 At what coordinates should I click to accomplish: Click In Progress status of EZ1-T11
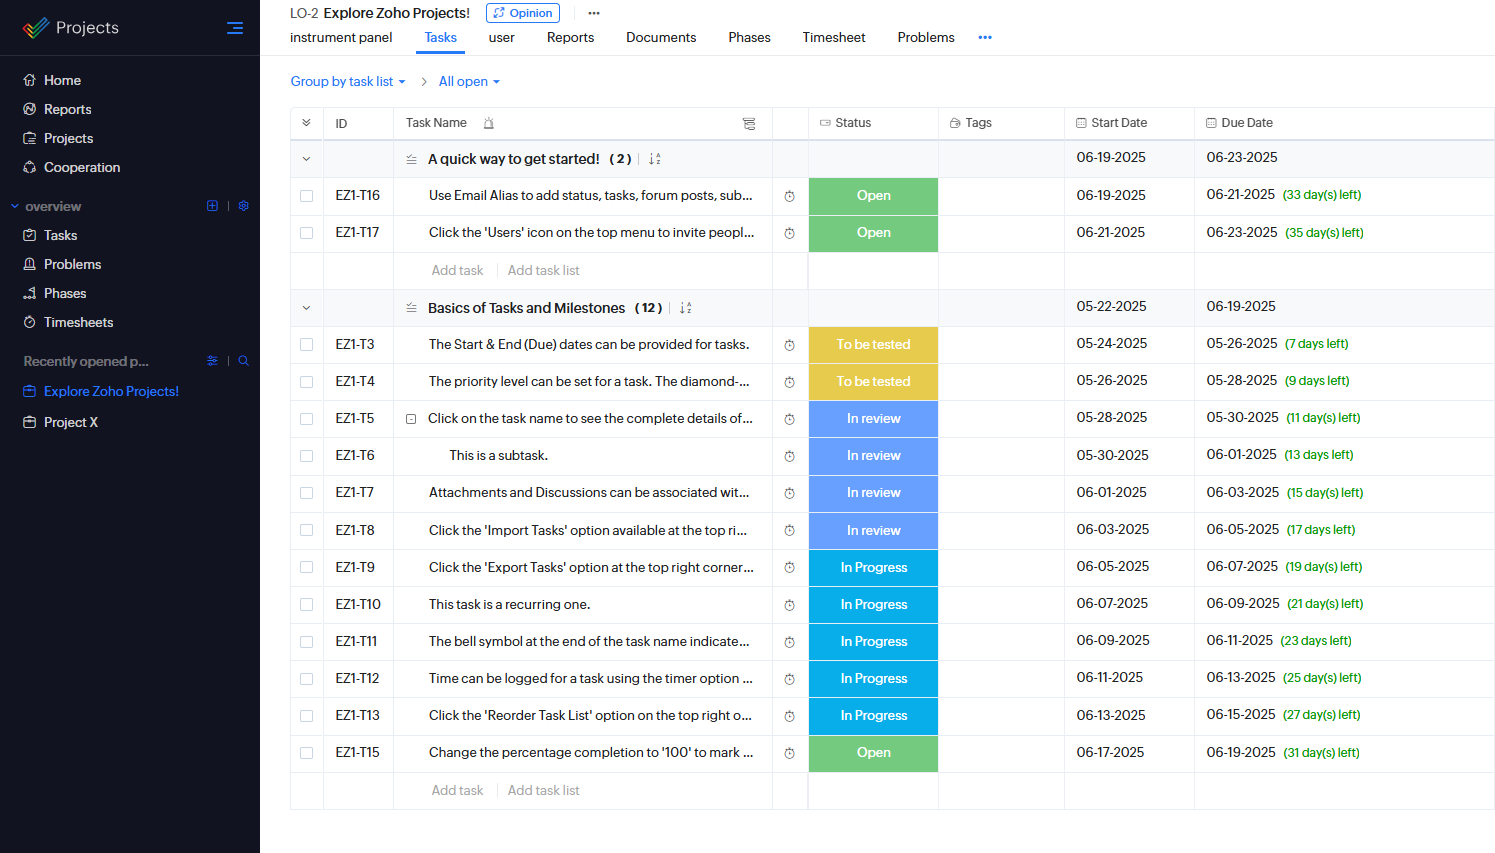tap(873, 642)
